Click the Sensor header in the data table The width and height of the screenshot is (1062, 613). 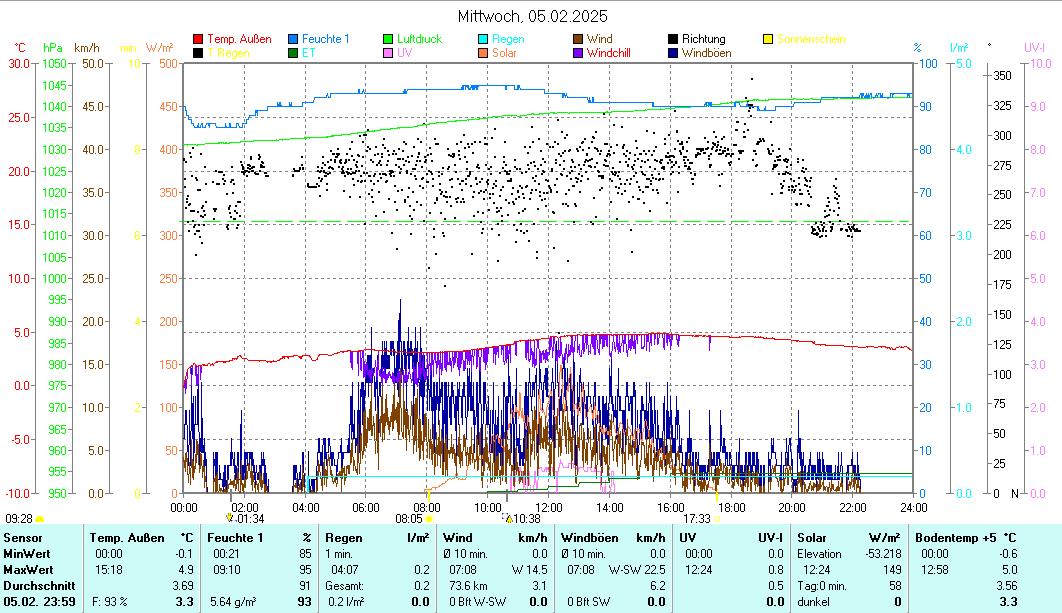(x=23, y=538)
